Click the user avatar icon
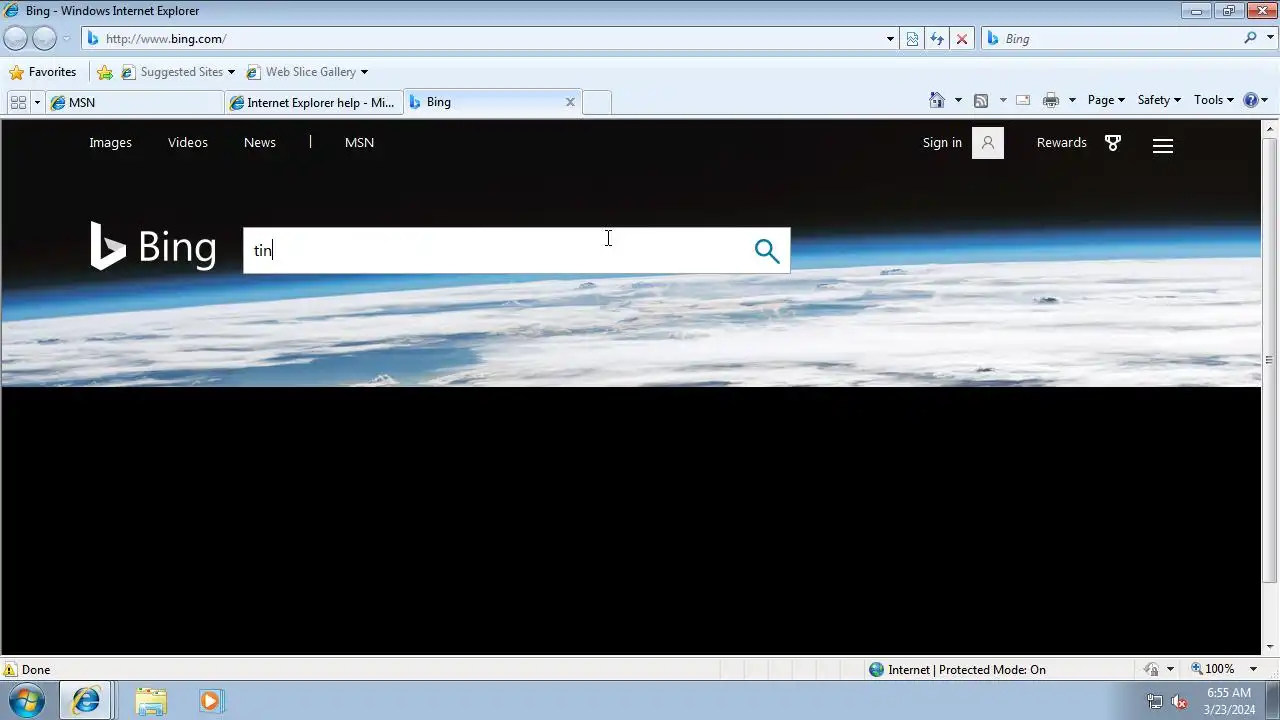Screen dimensions: 1280x720 988,143
